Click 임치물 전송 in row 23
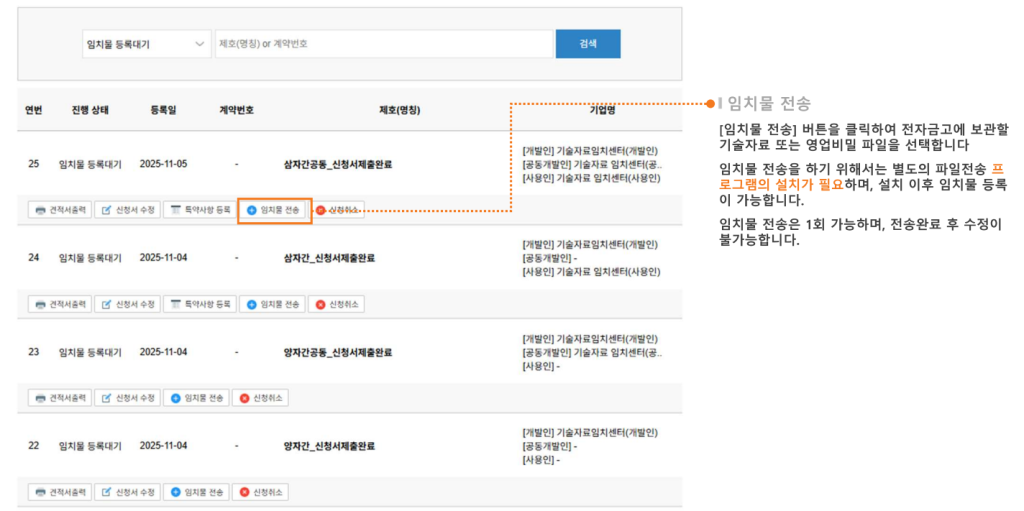The image size is (1024, 511). tap(197, 398)
